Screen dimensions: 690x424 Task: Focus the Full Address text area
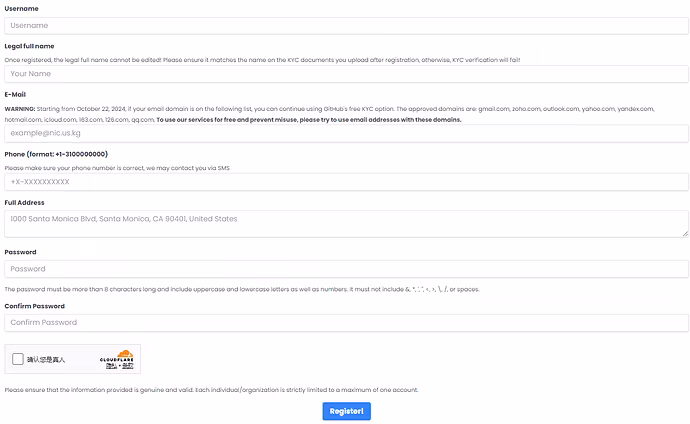pyautogui.click(x=346, y=223)
